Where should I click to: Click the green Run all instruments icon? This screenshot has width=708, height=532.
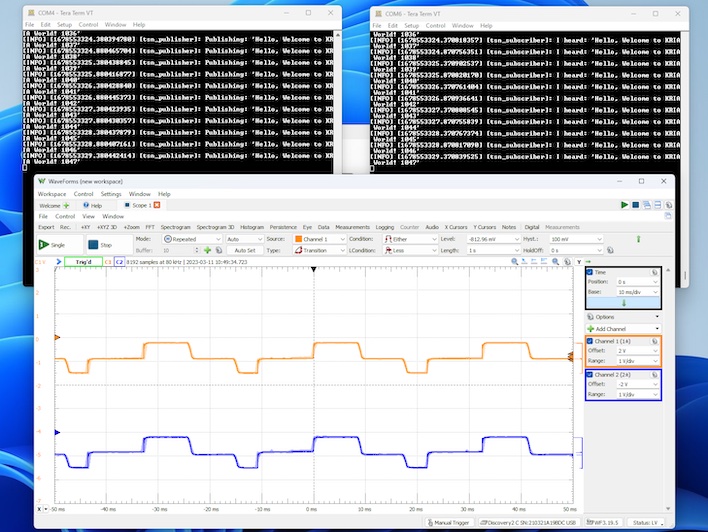coord(624,205)
